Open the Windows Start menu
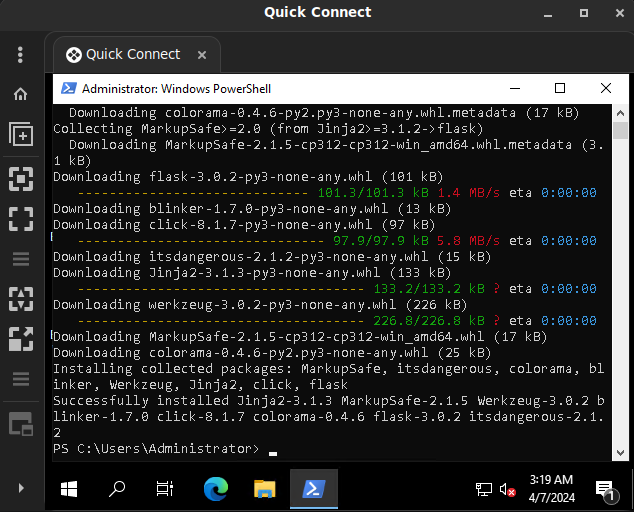Screen dimensions: 634x512 click(69, 489)
